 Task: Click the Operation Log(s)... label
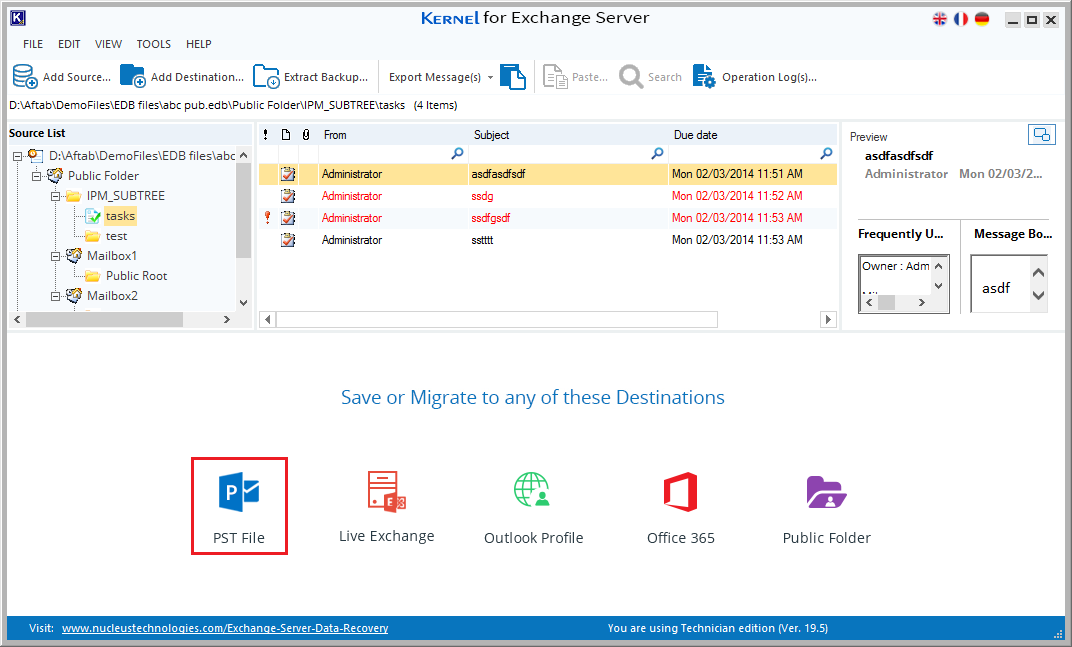[770, 77]
